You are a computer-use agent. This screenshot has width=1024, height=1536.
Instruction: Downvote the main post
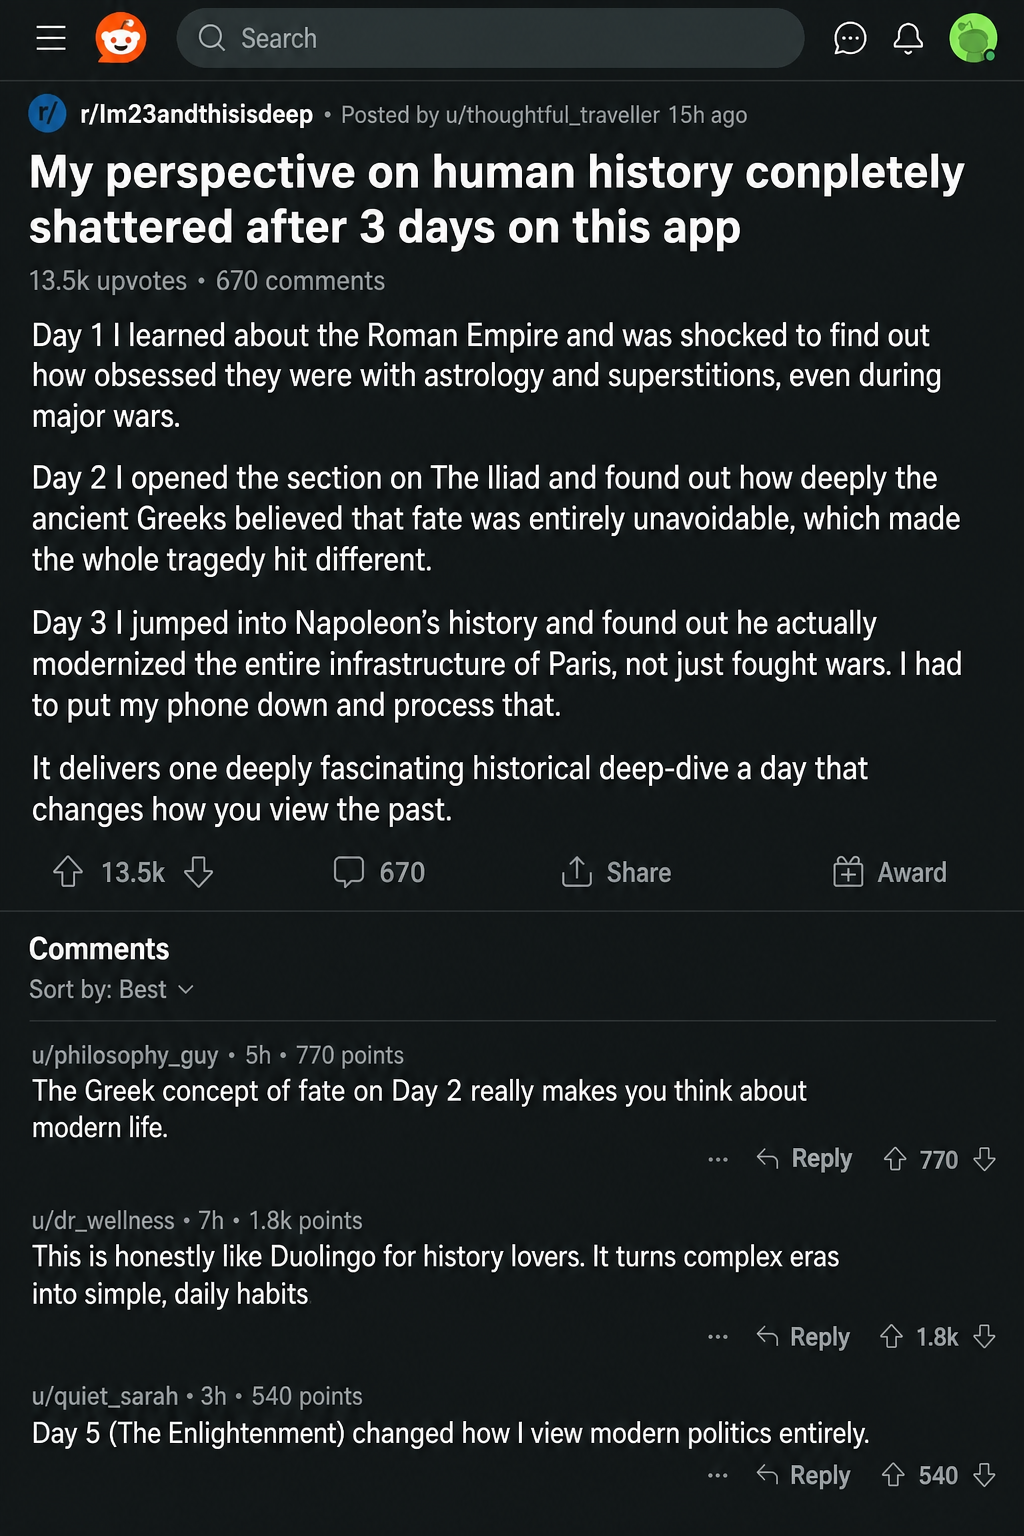pos(199,872)
